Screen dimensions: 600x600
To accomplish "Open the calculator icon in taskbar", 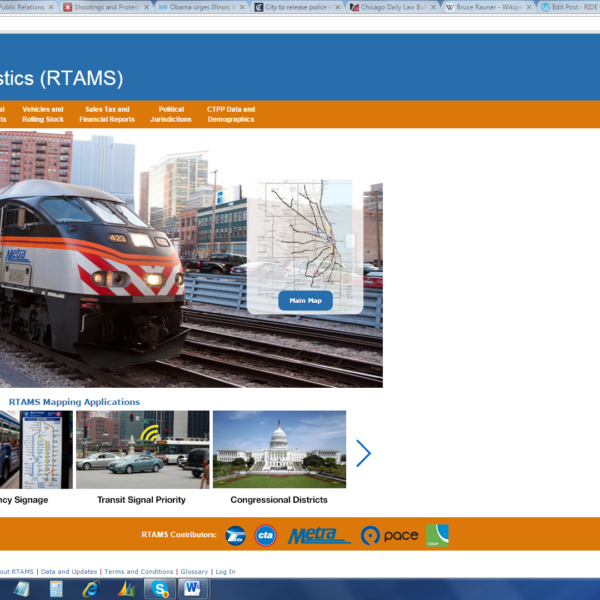I will (x=56, y=589).
